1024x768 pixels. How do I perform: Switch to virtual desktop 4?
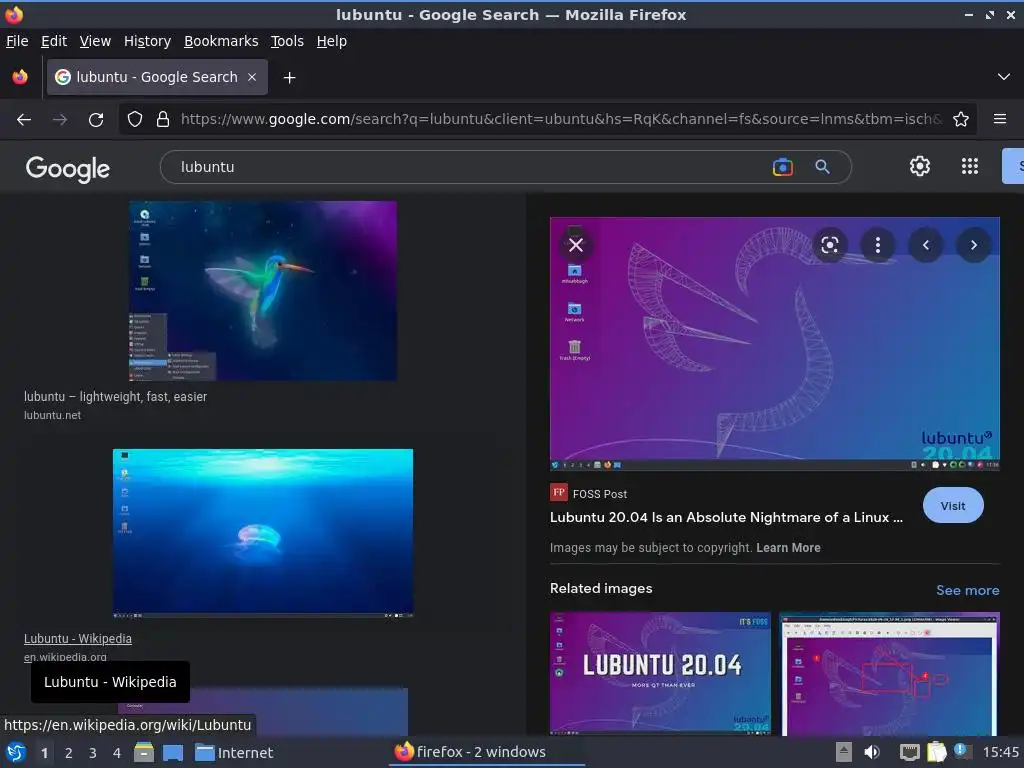coord(117,753)
